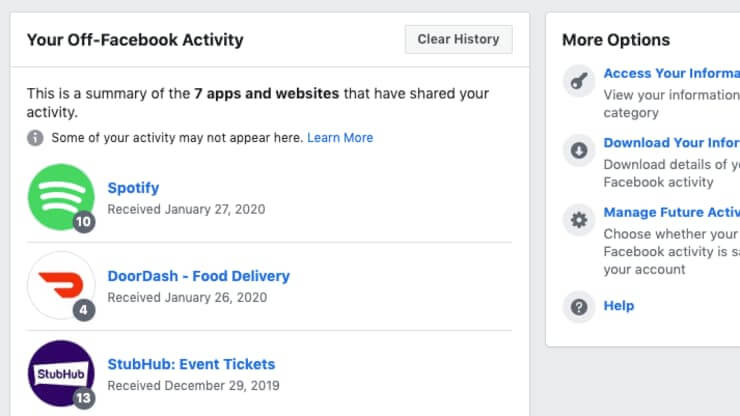Open the Learn More link

point(340,138)
